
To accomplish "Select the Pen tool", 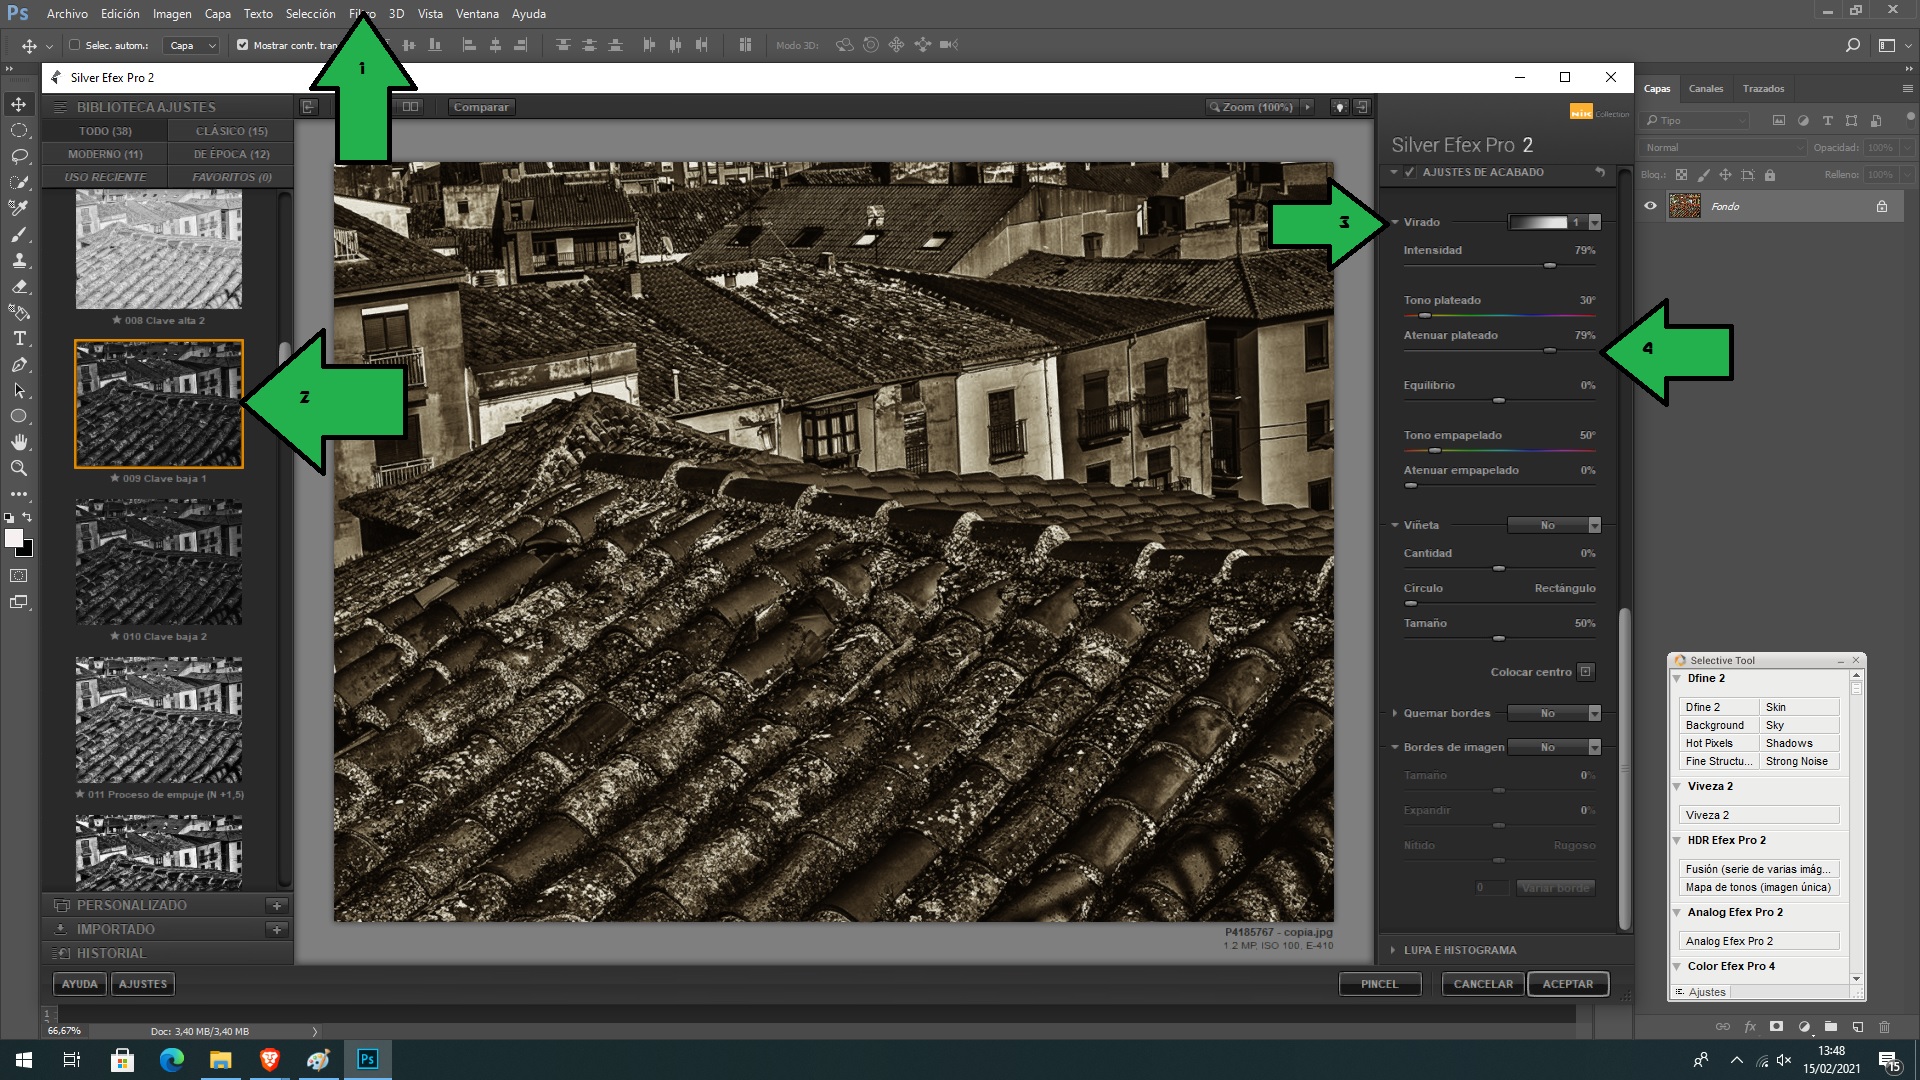I will point(19,365).
